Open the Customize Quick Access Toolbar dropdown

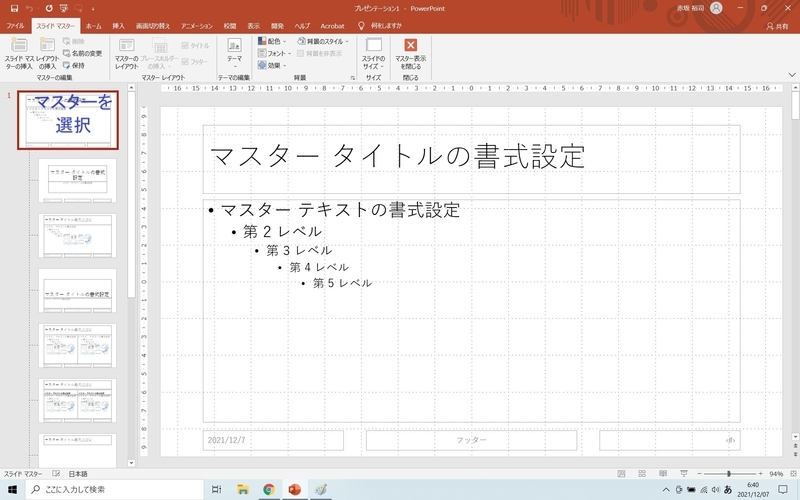pos(93,9)
